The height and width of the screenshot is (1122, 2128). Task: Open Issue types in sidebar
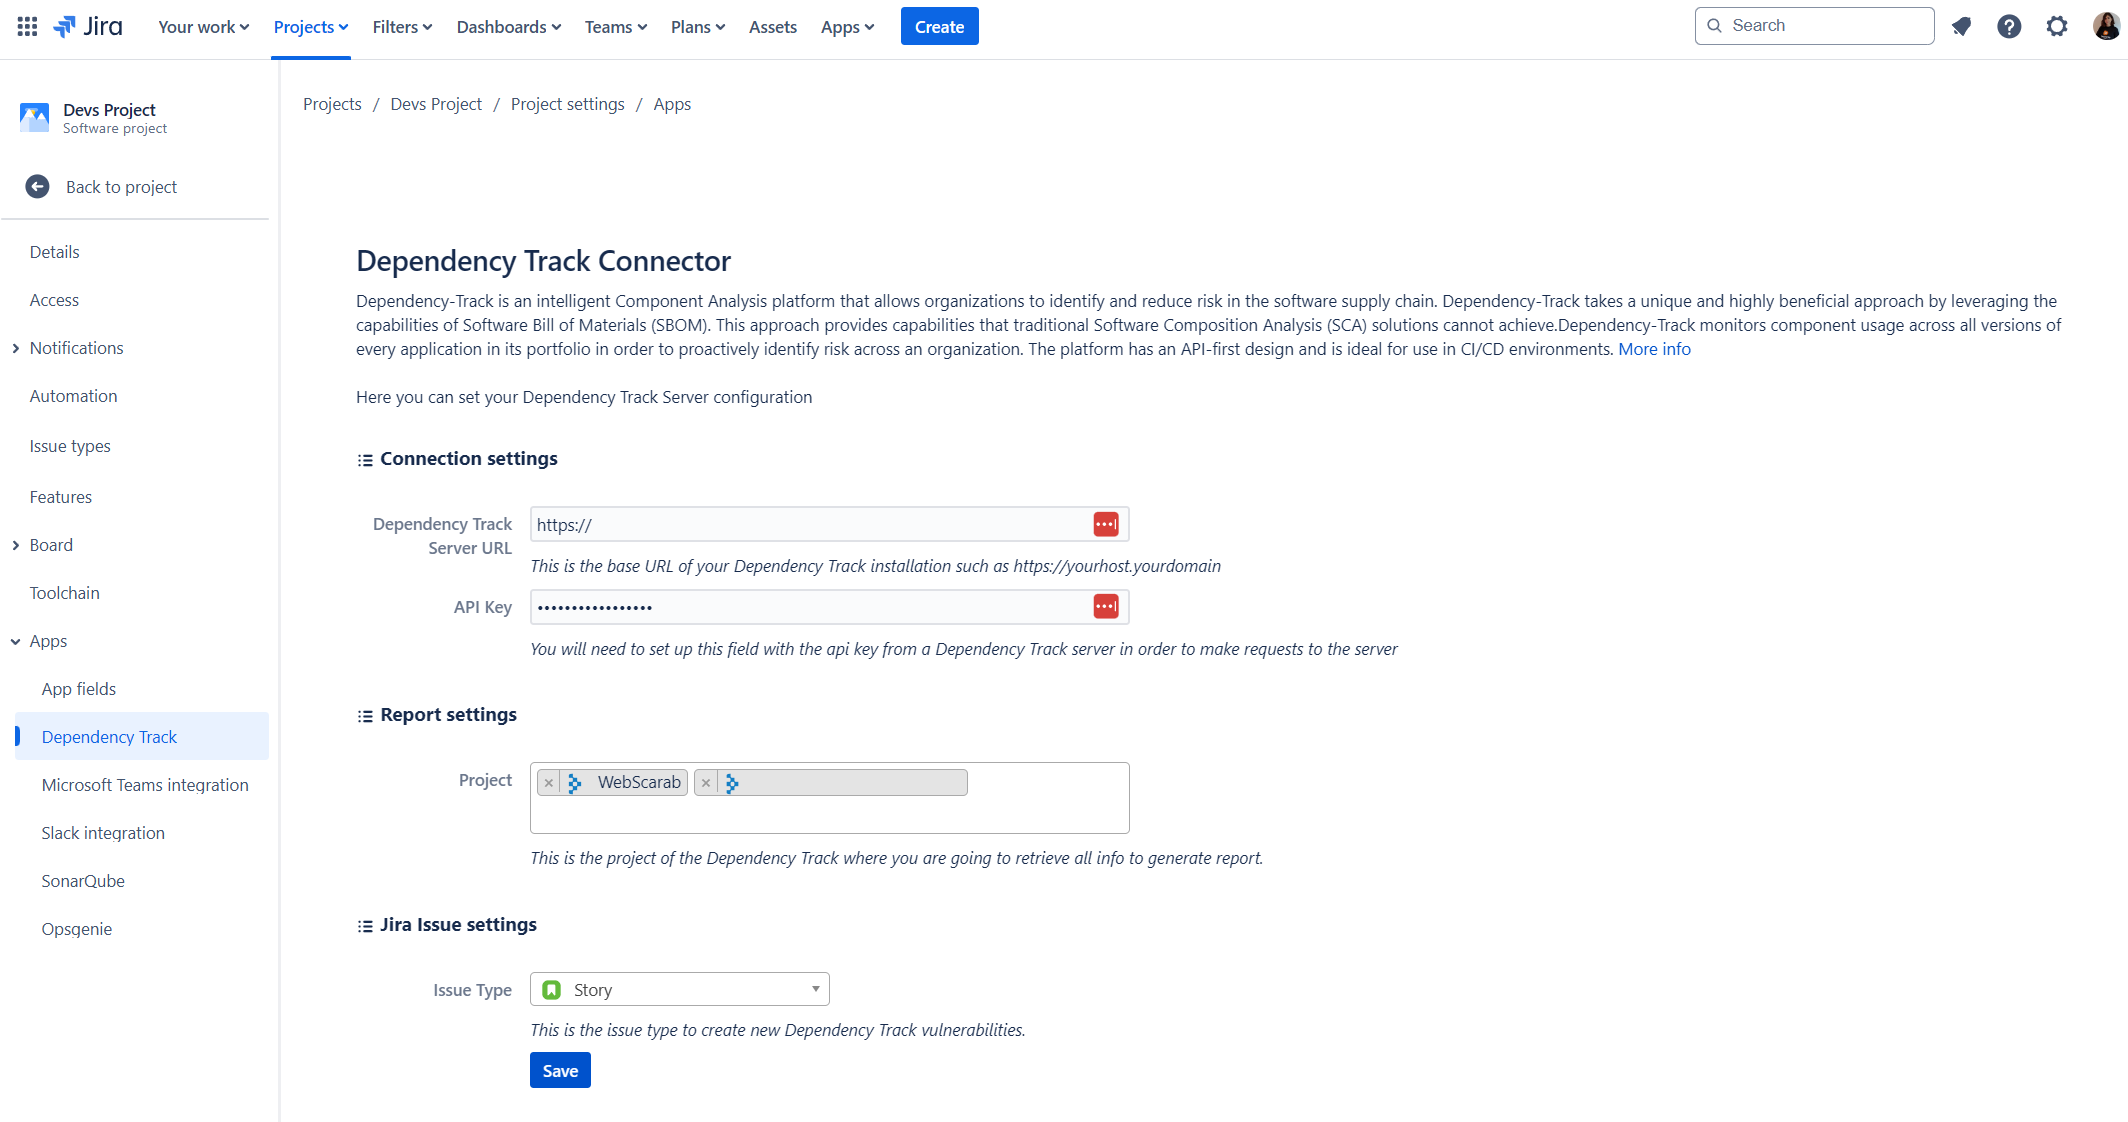[70, 446]
